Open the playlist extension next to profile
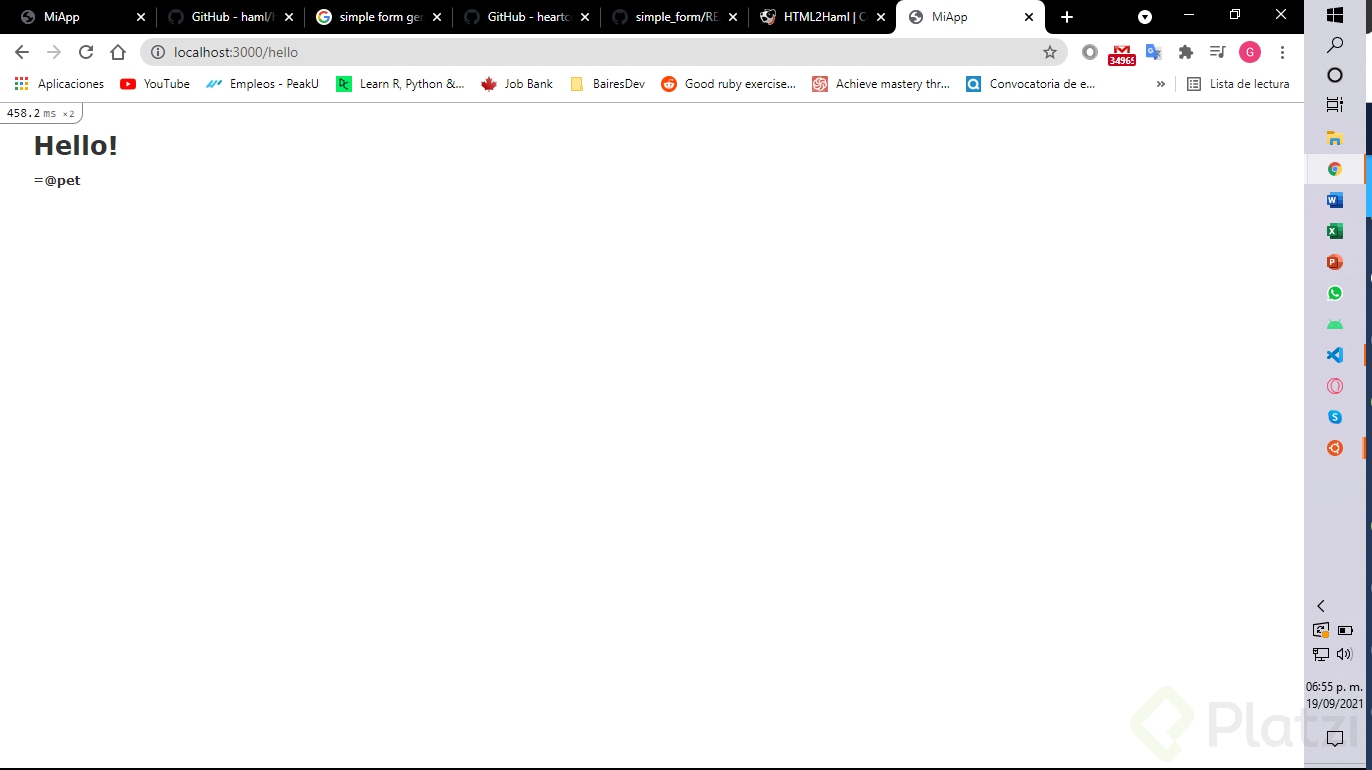Viewport: 1372px width, 770px height. (1217, 52)
